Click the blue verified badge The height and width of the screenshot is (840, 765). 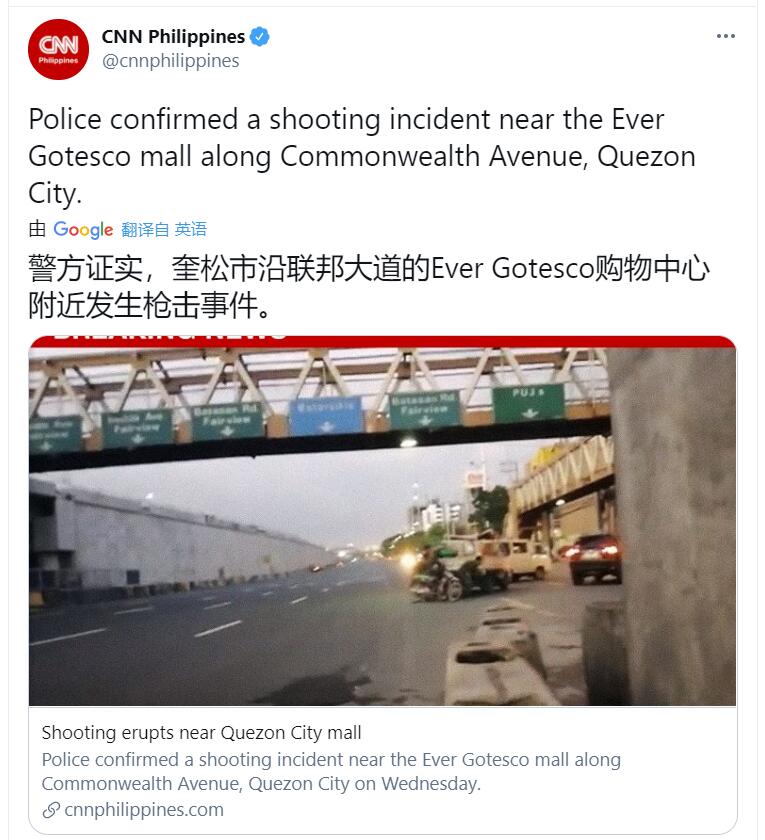click(x=260, y=37)
